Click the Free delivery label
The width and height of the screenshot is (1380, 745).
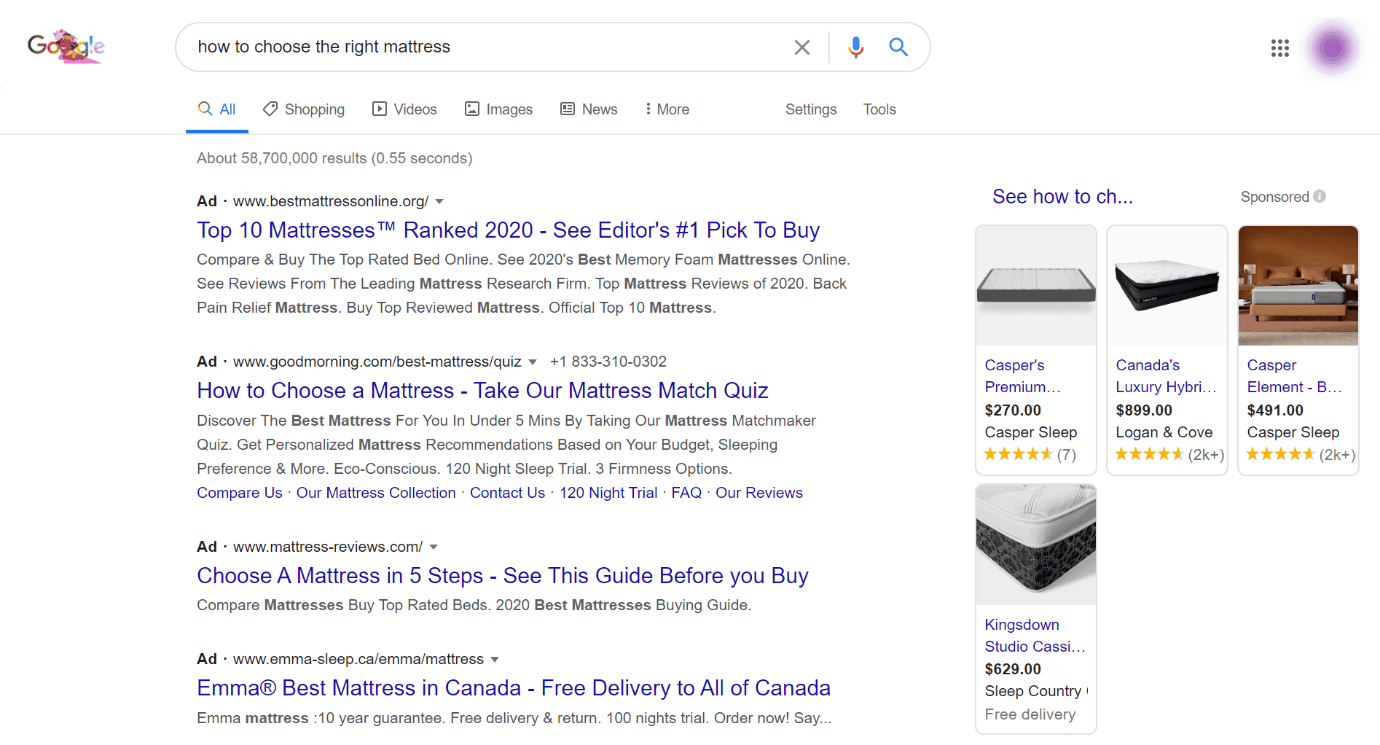click(1030, 714)
